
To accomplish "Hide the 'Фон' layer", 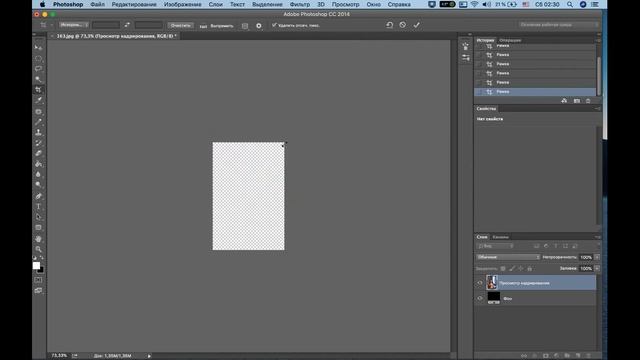I will click(480, 298).
